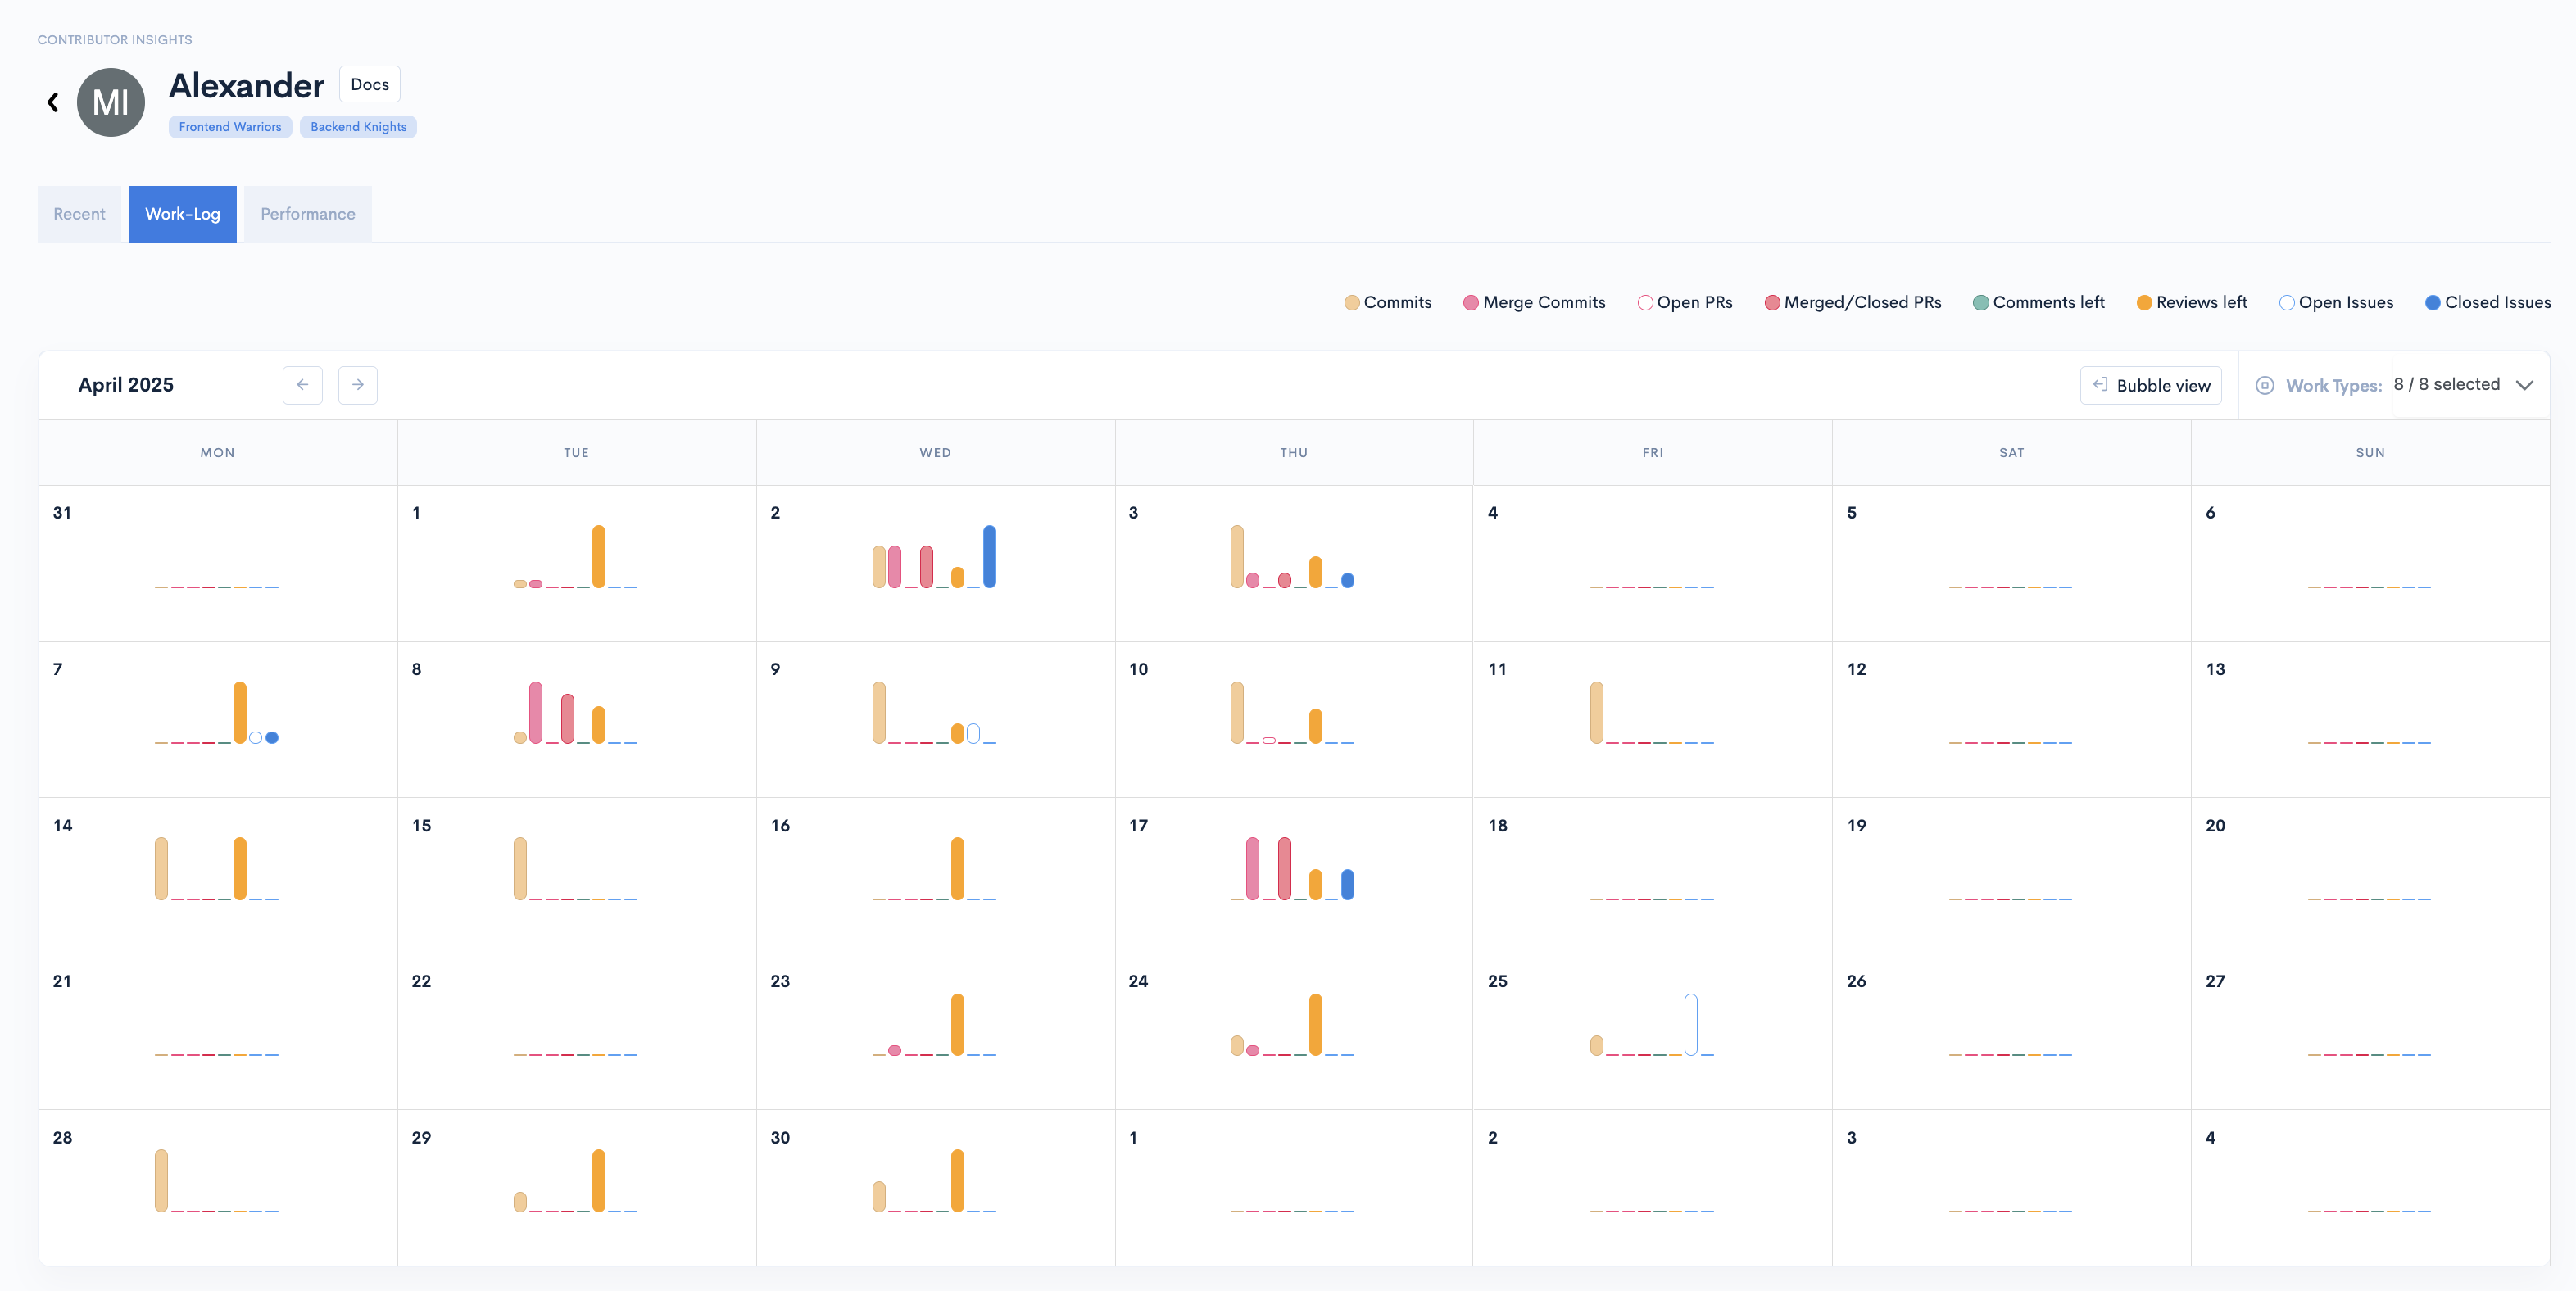
Task: Open the 8 / 8 selected dropdown
Action: tap(2446, 385)
